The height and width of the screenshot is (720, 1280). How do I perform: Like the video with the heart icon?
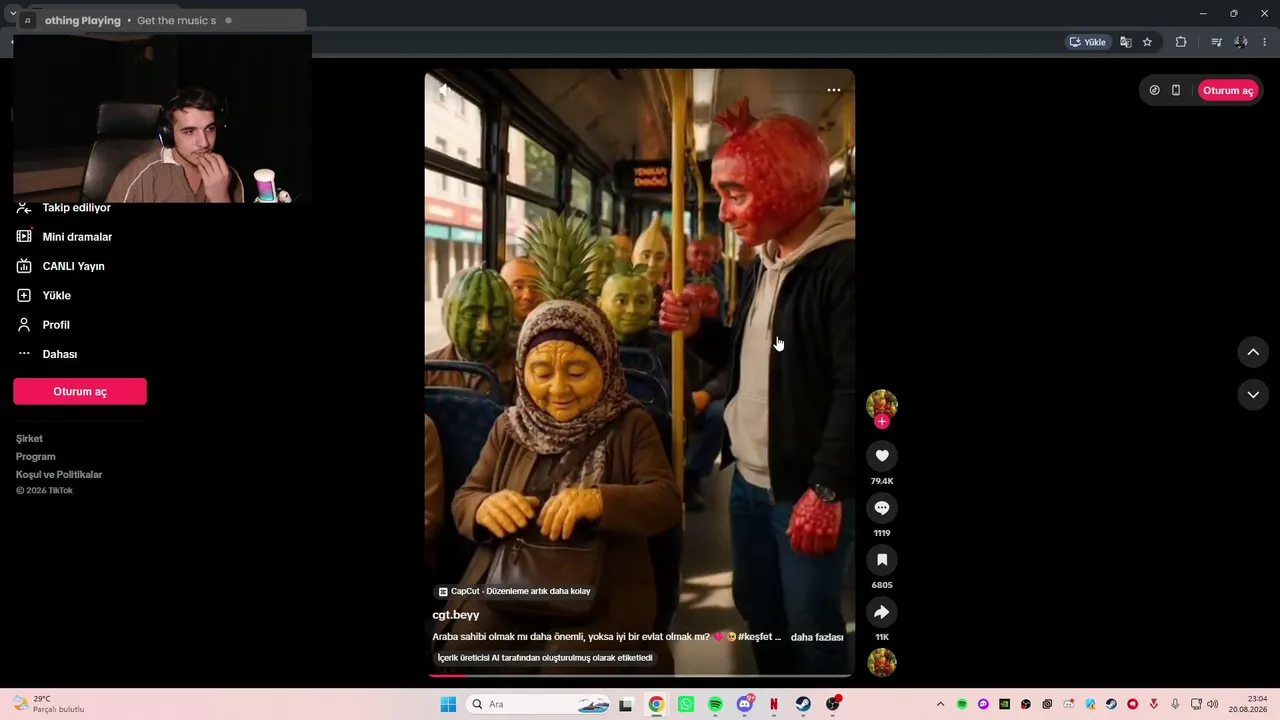pos(882,456)
